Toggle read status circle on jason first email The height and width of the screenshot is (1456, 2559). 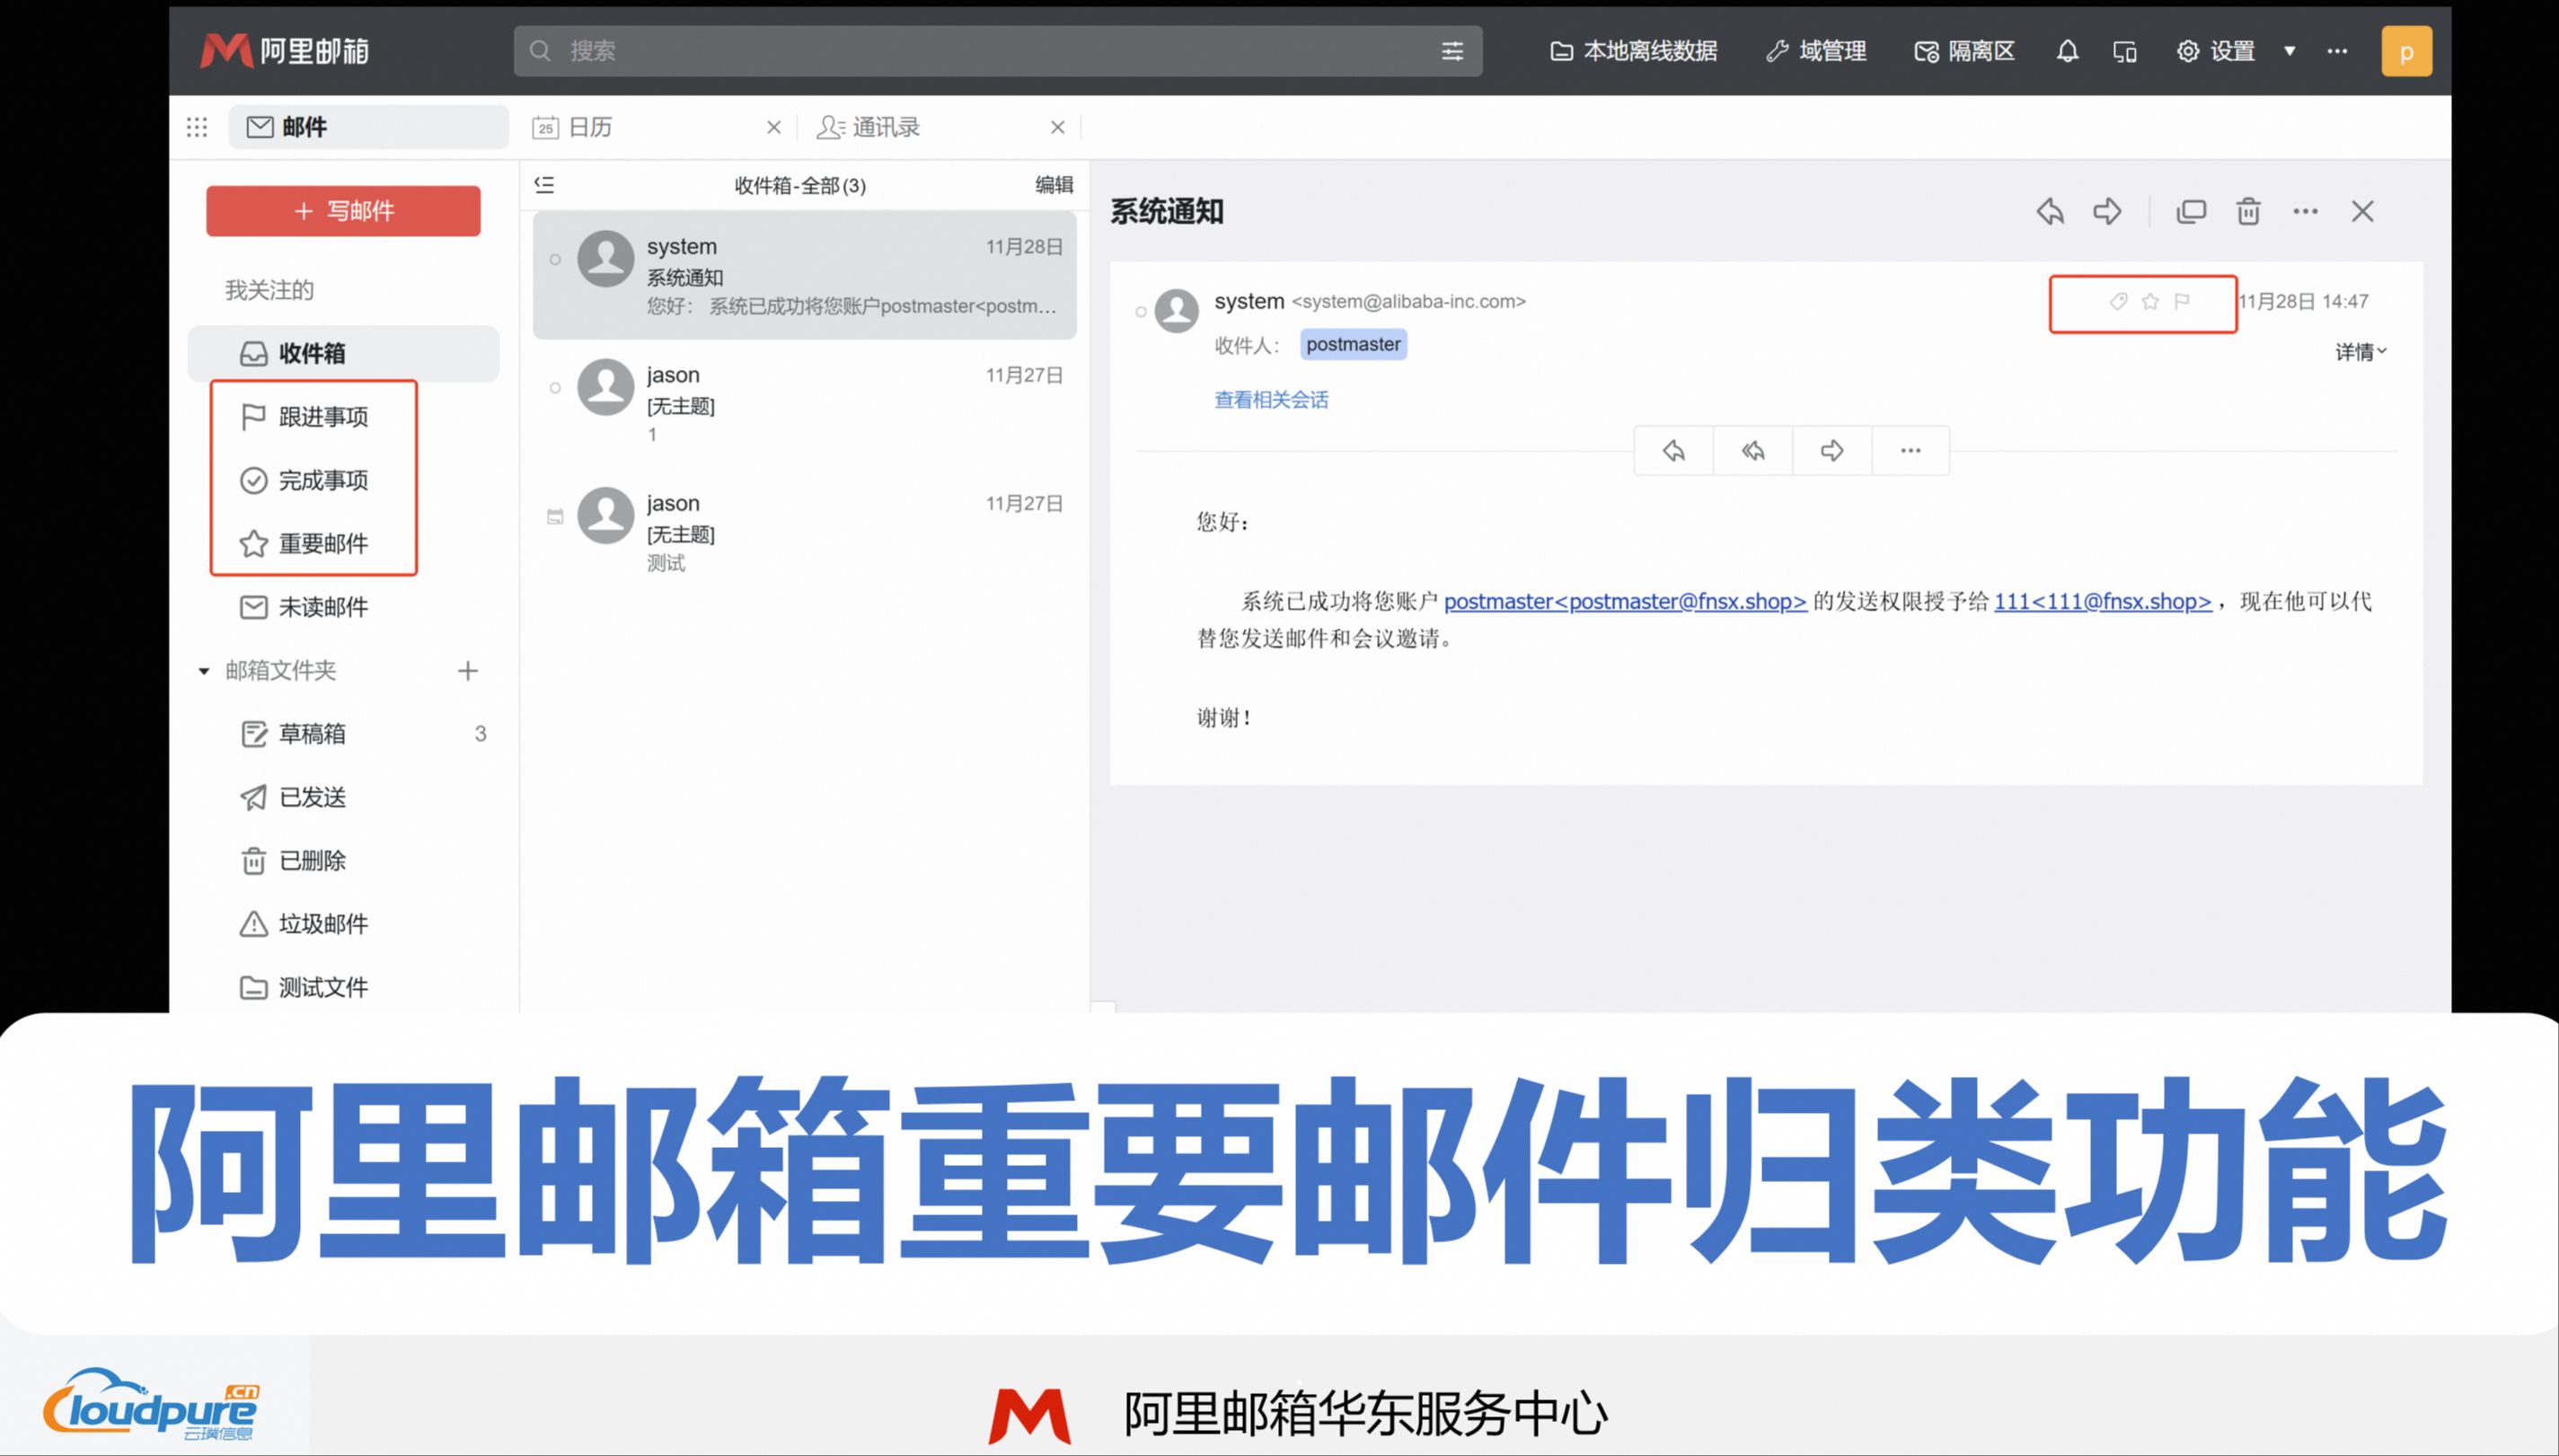pos(555,388)
